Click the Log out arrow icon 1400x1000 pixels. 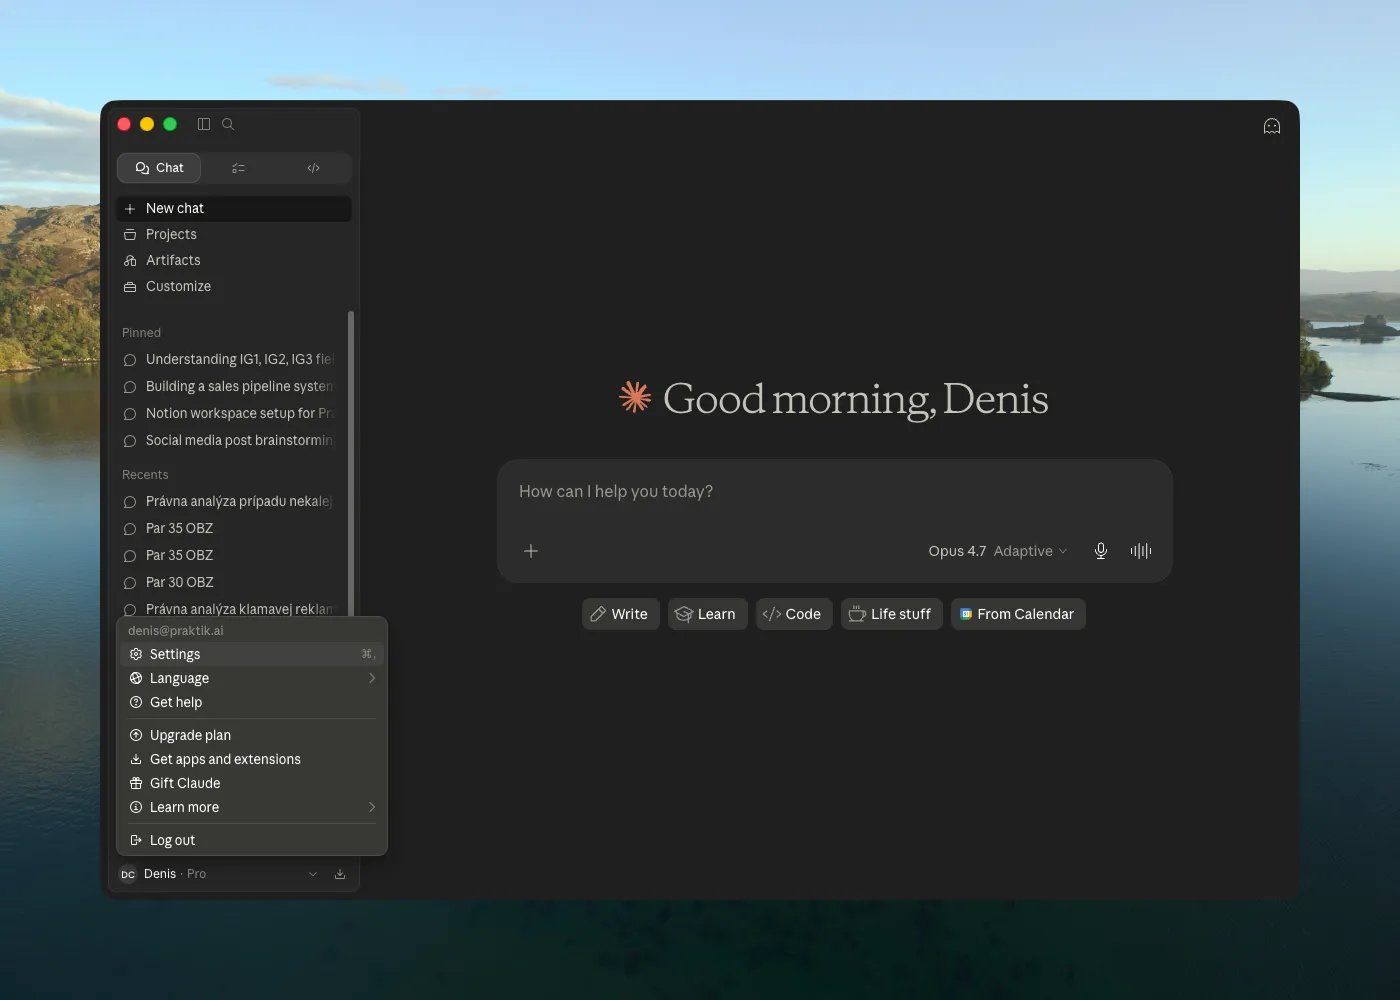(136, 840)
